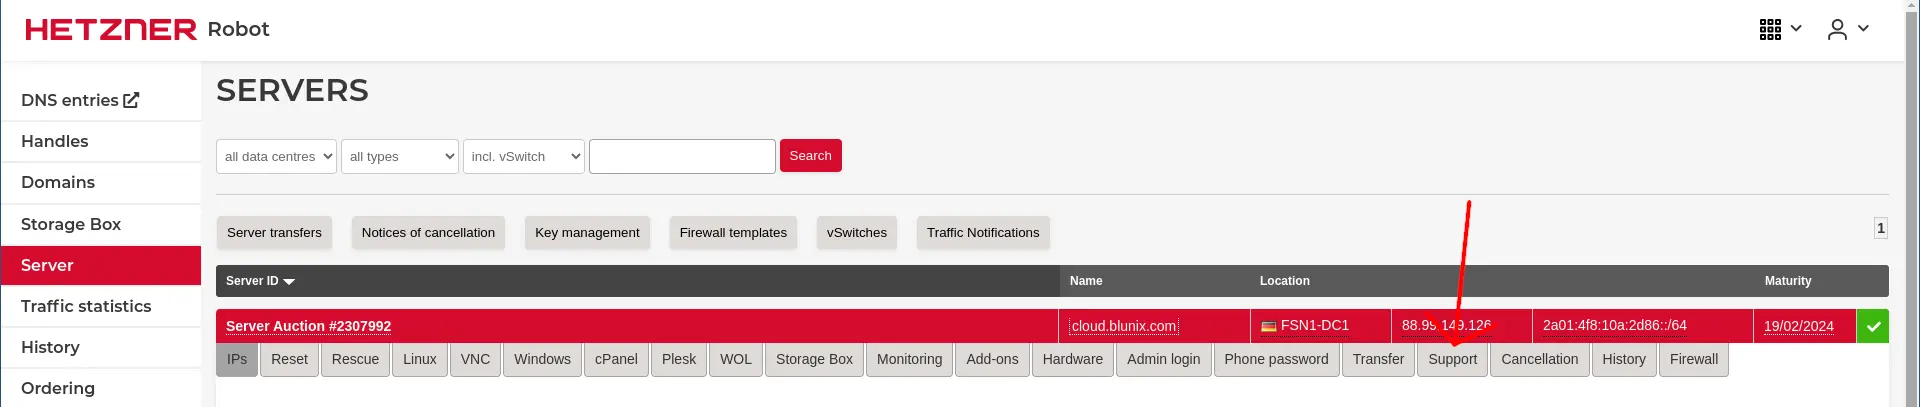Open Storage Box in sidebar menu
Image resolution: width=1920 pixels, height=407 pixels.
pos(71,224)
